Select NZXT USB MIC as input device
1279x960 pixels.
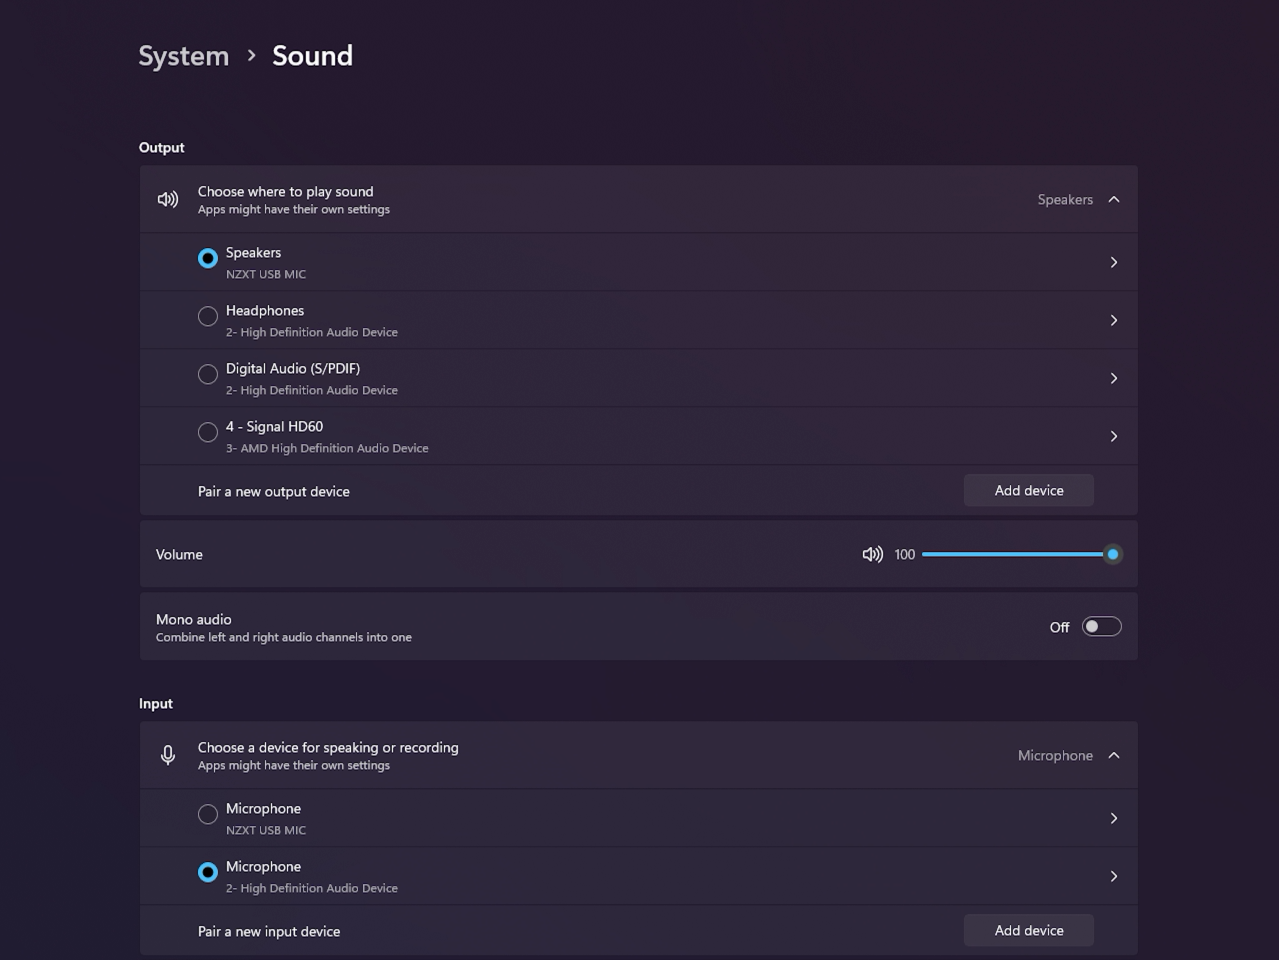pyautogui.click(x=207, y=813)
